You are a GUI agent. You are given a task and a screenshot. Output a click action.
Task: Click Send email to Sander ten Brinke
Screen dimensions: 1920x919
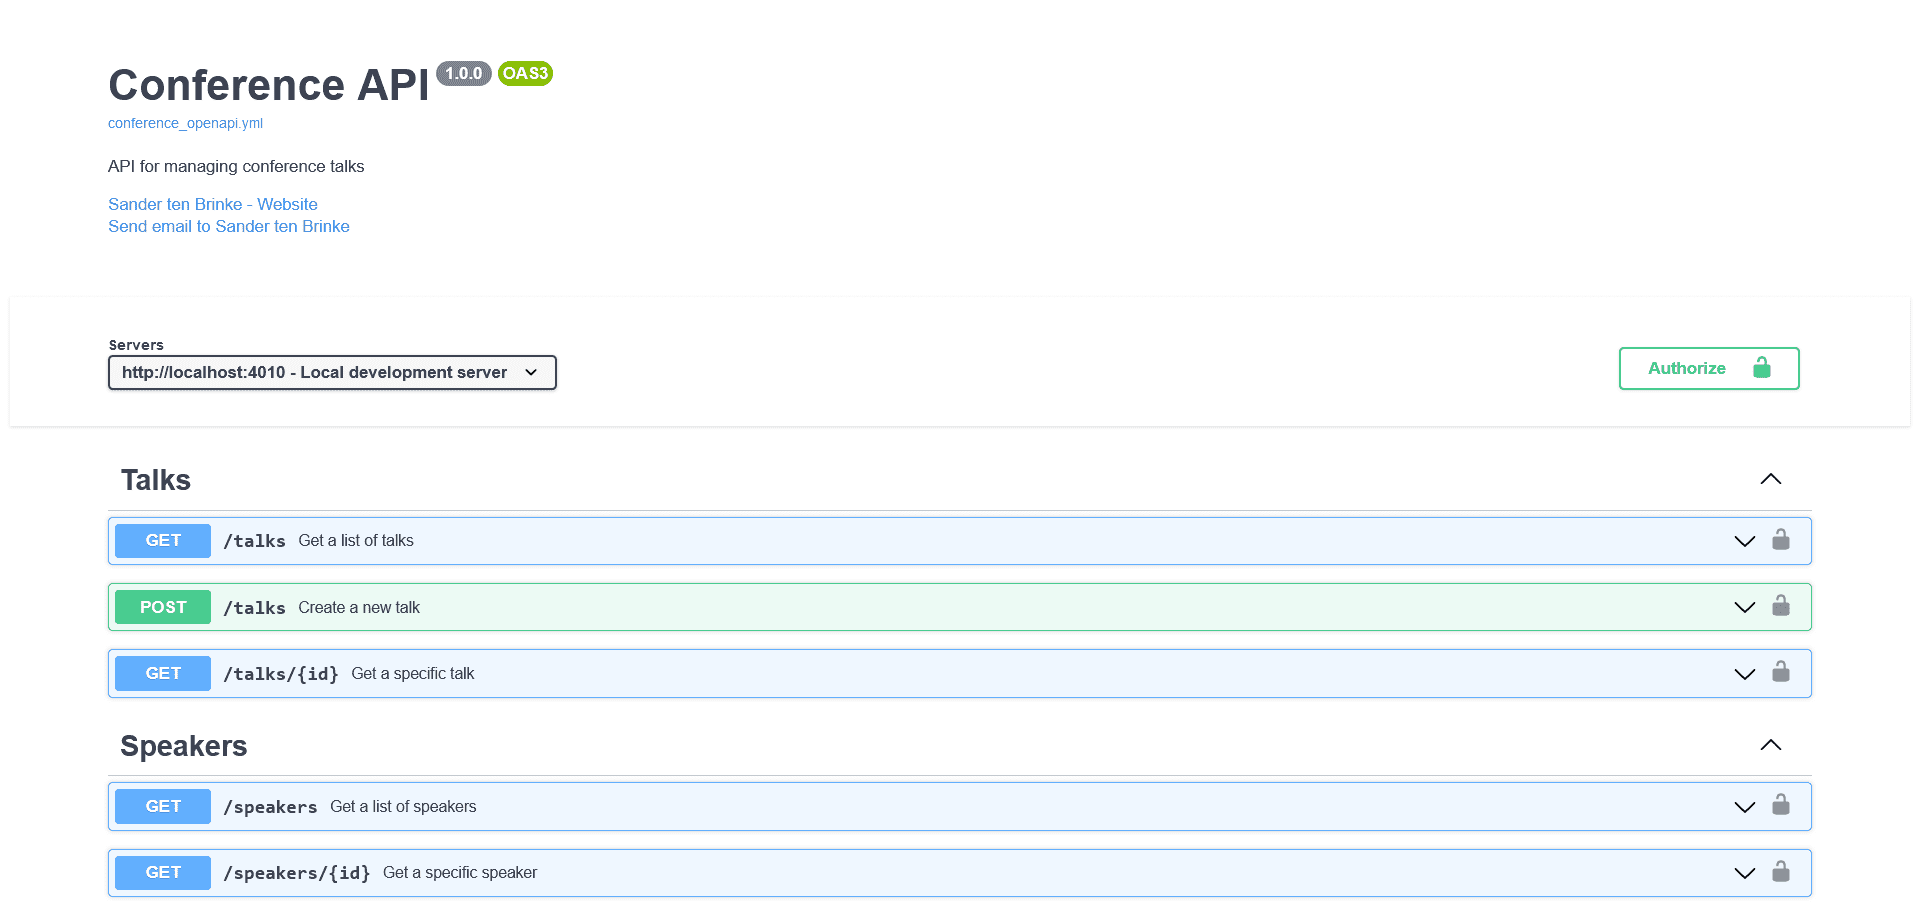point(229,226)
